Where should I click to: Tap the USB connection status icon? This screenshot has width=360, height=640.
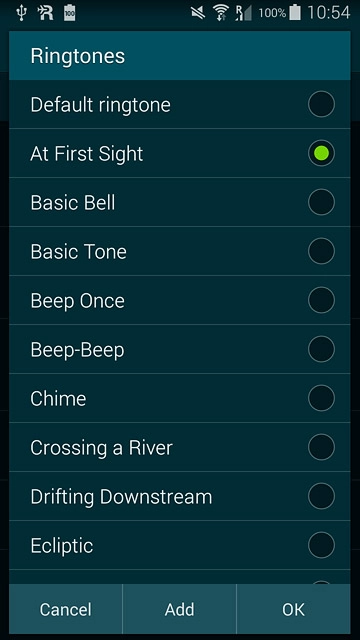click(21, 13)
